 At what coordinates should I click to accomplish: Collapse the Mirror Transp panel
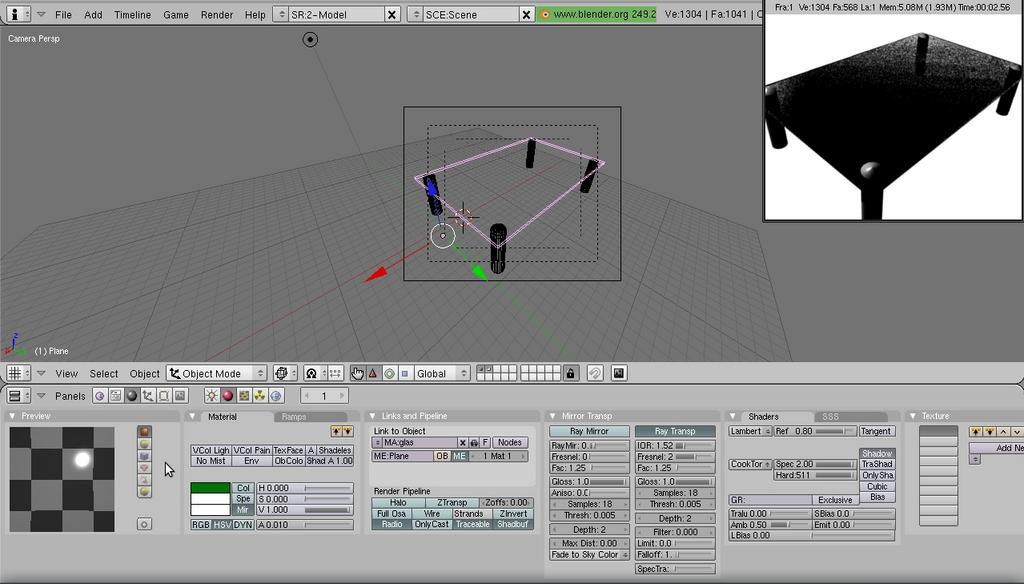(x=552, y=416)
